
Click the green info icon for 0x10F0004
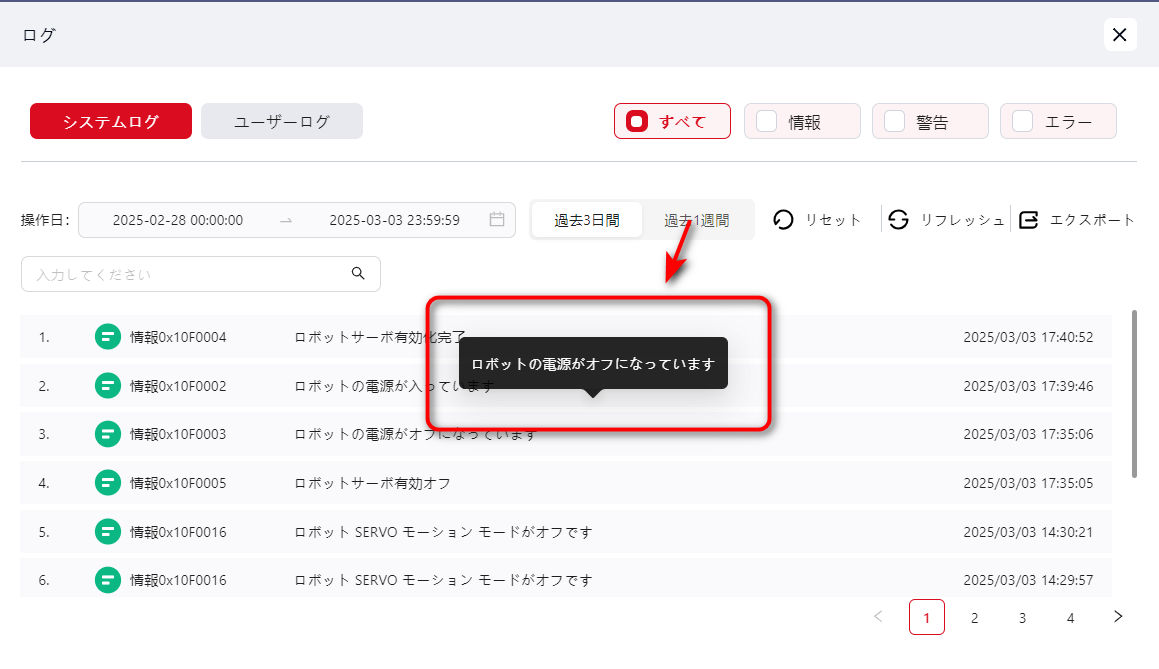[107, 337]
